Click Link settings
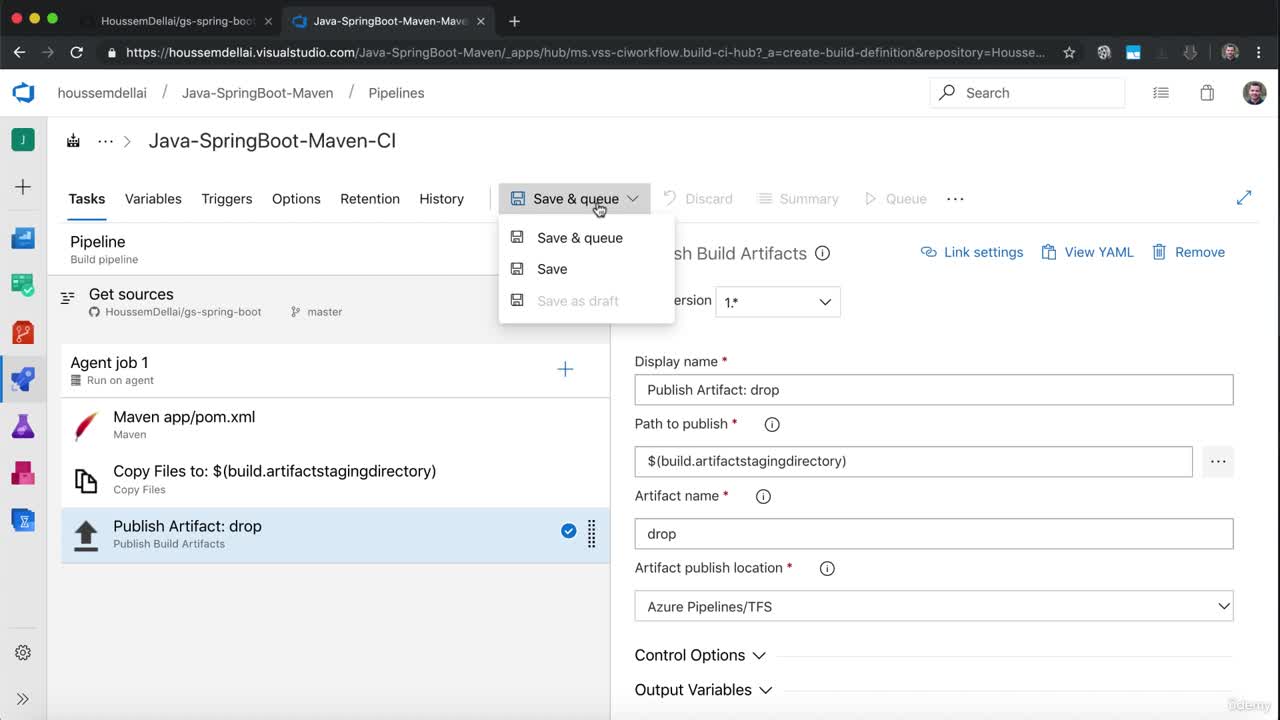The image size is (1280, 720). point(972,252)
